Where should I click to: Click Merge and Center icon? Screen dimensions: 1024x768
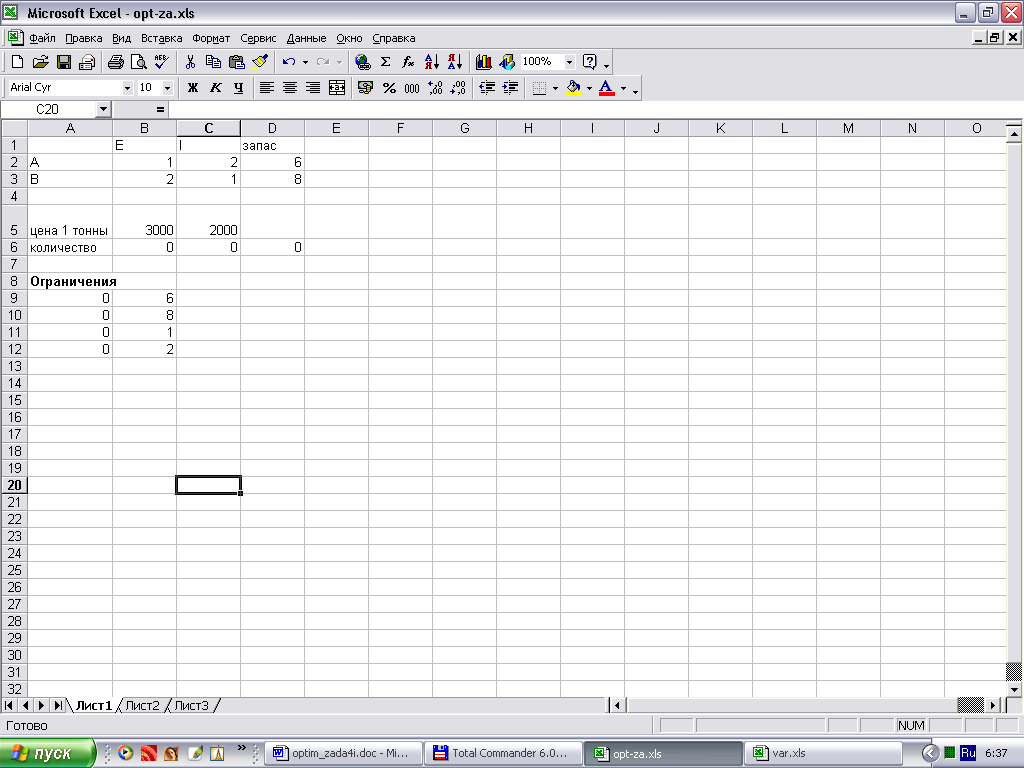pos(337,88)
